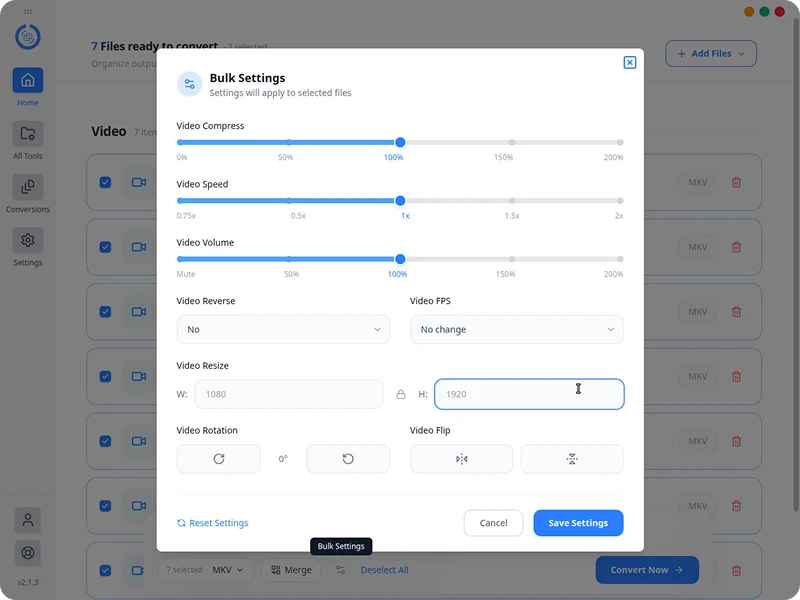The image size is (800, 600).
Task: Delete the first video row
Action: tap(736, 182)
